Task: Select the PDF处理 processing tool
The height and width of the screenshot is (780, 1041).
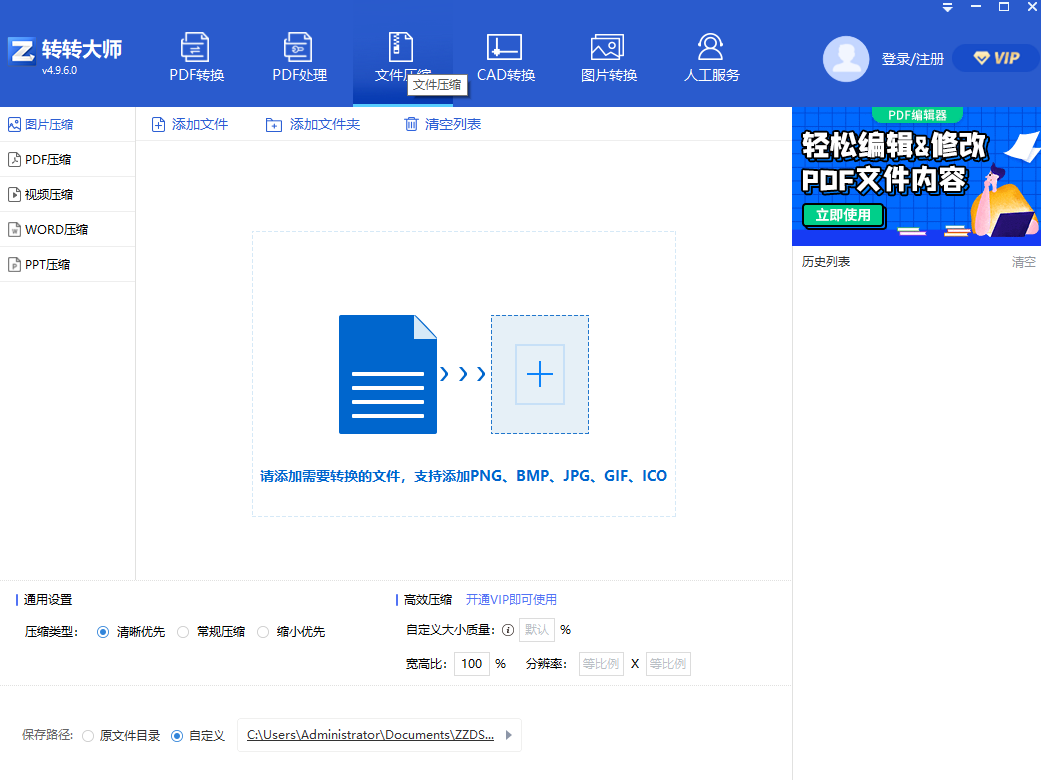Action: tap(299, 55)
